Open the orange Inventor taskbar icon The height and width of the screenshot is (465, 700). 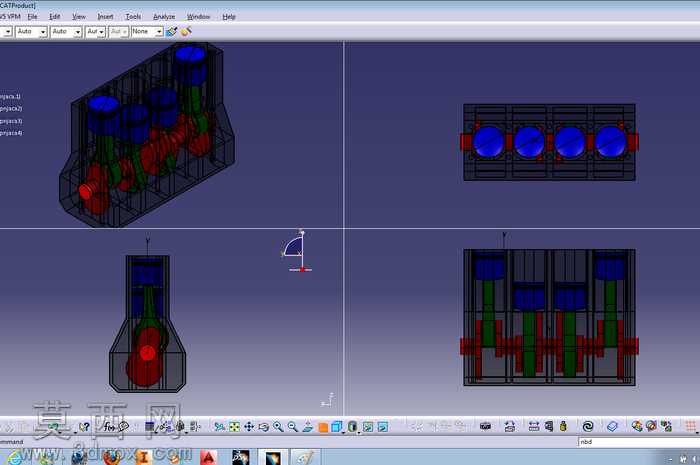pyautogui.click(x=143, y=457)
